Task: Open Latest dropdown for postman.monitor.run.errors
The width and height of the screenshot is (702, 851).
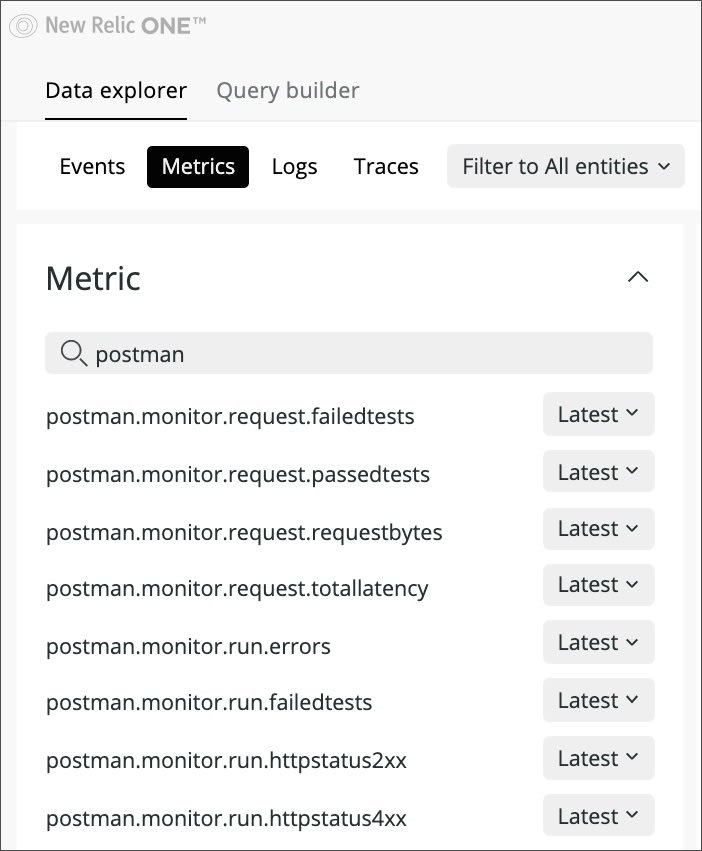Action: pos(598,642)
